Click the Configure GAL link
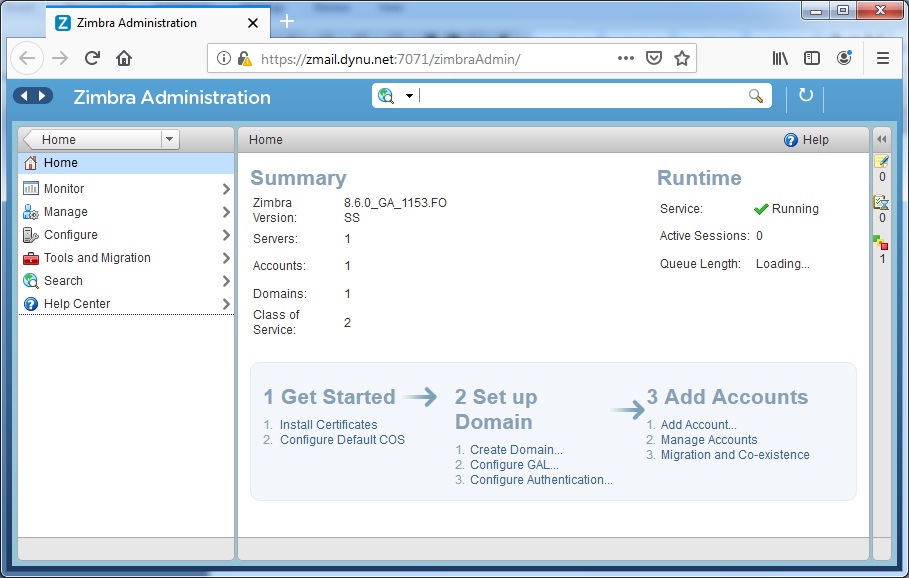The height and width of the screenshot is (578, 909). click(x=514, y=465)
